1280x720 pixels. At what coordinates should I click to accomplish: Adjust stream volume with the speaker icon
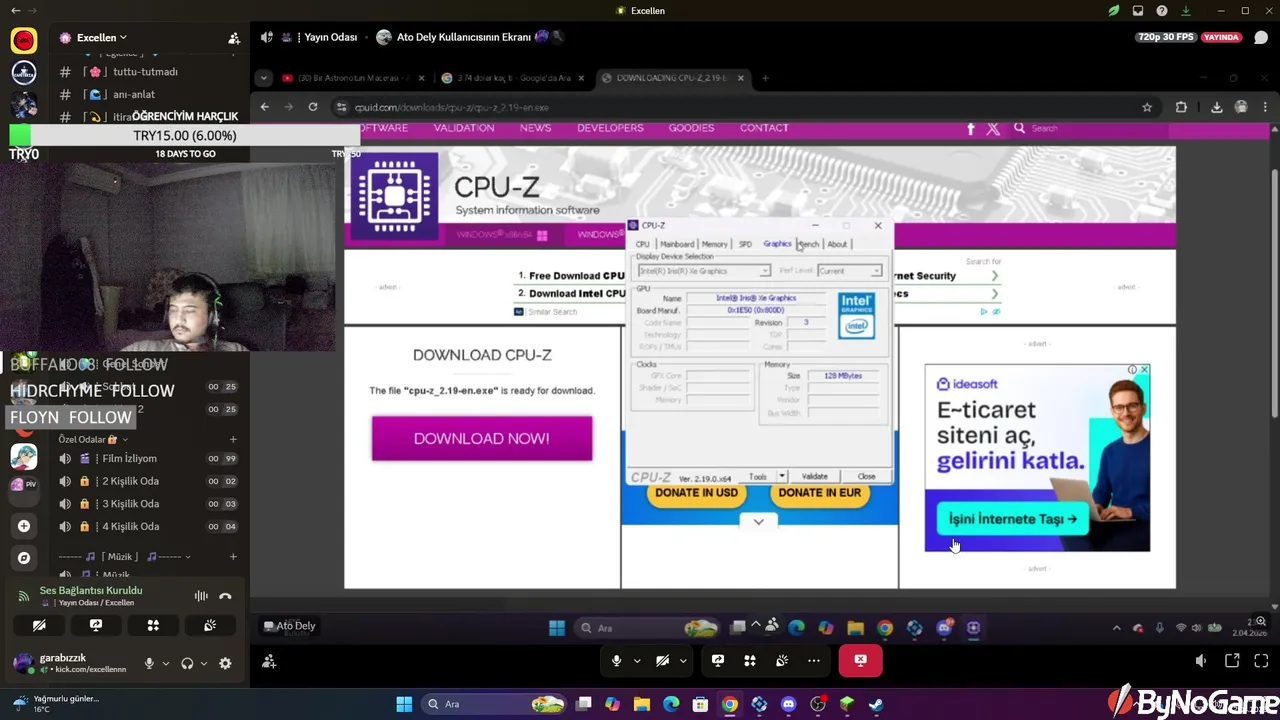click(1201, 661)
